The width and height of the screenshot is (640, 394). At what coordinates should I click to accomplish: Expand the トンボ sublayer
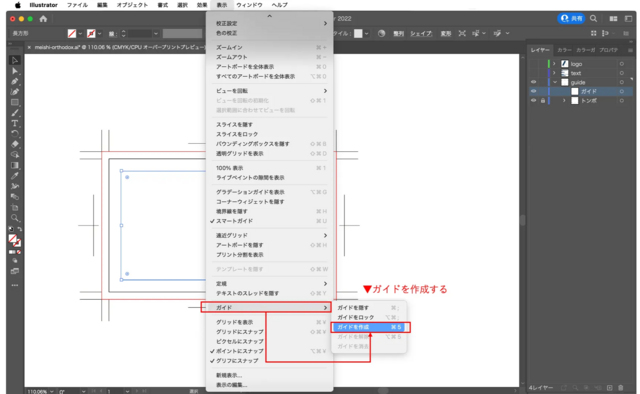pos(564,100)
